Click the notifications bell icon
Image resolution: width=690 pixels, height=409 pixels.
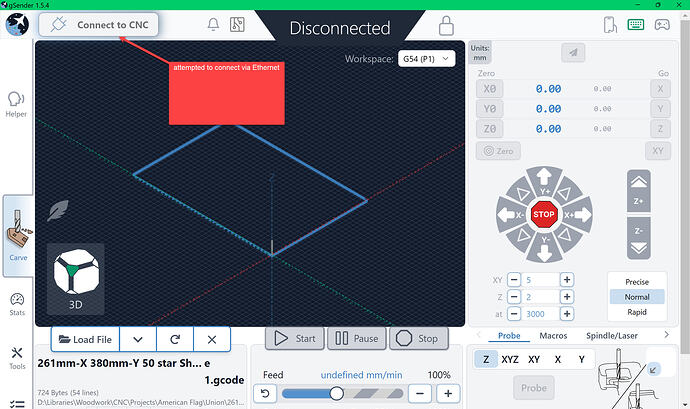point(213,25)
